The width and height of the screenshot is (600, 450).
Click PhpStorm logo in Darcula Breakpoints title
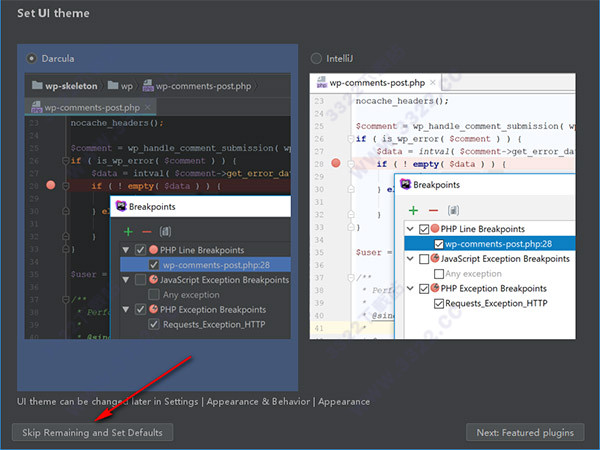pyautogui.click(x=121, y=206)
